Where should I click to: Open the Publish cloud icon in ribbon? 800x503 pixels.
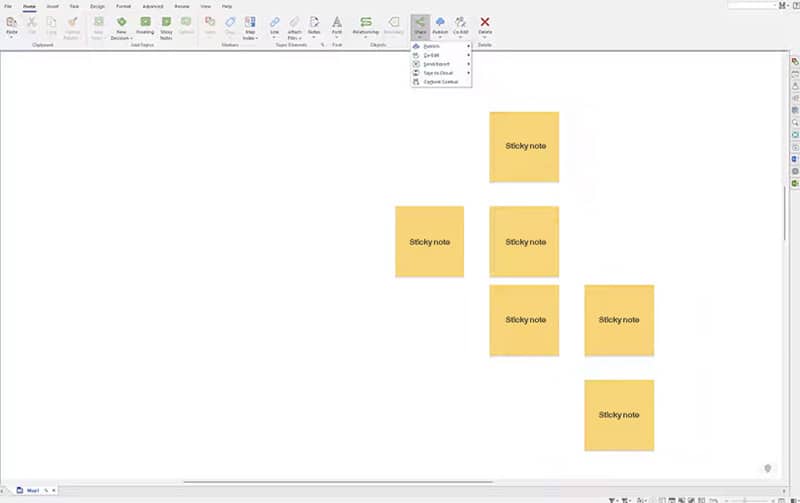click(x=440, y=21)
